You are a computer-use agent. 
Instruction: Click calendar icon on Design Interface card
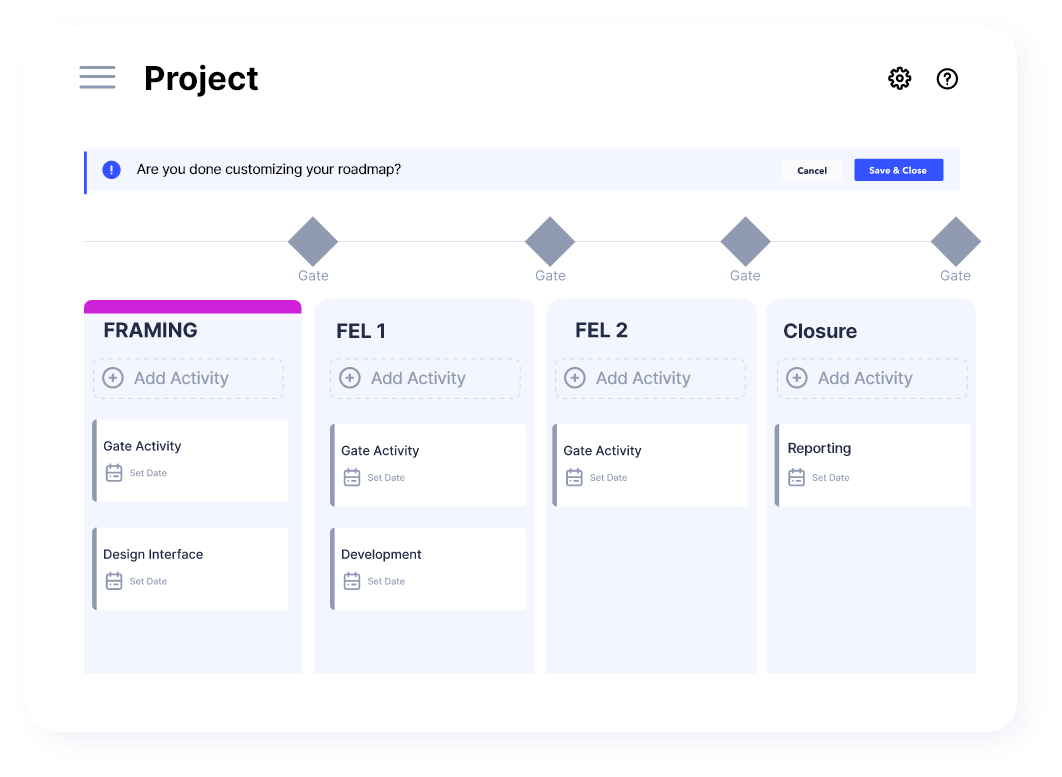(114, 581)
